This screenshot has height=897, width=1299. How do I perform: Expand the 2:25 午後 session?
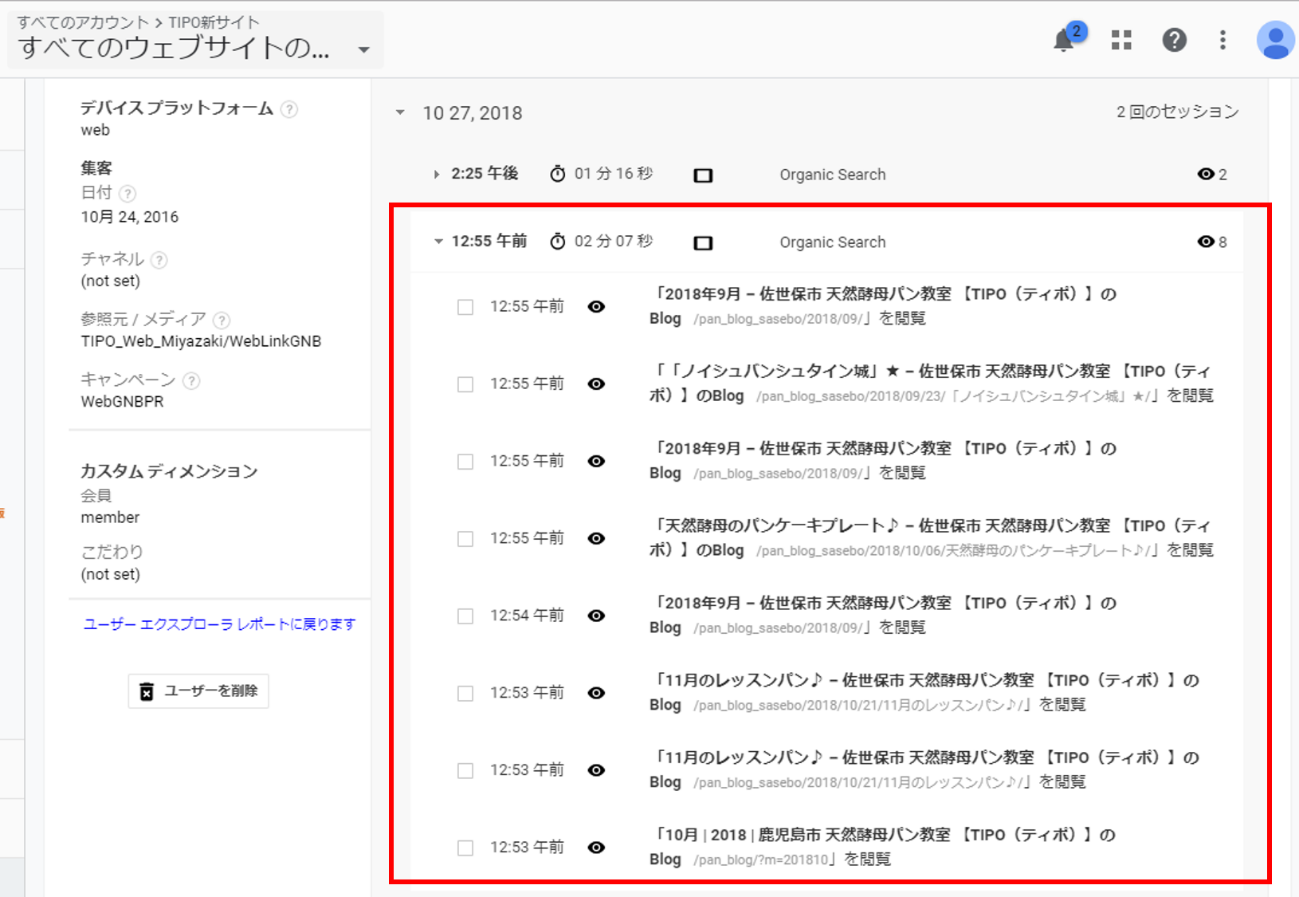tap(436, 175)
